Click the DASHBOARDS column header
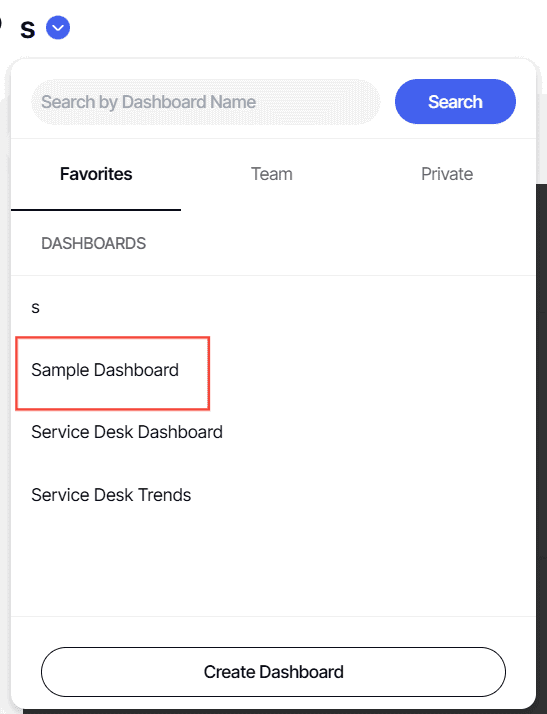The height and width of the screenshot is (714, 547). (x=93, y=243)
